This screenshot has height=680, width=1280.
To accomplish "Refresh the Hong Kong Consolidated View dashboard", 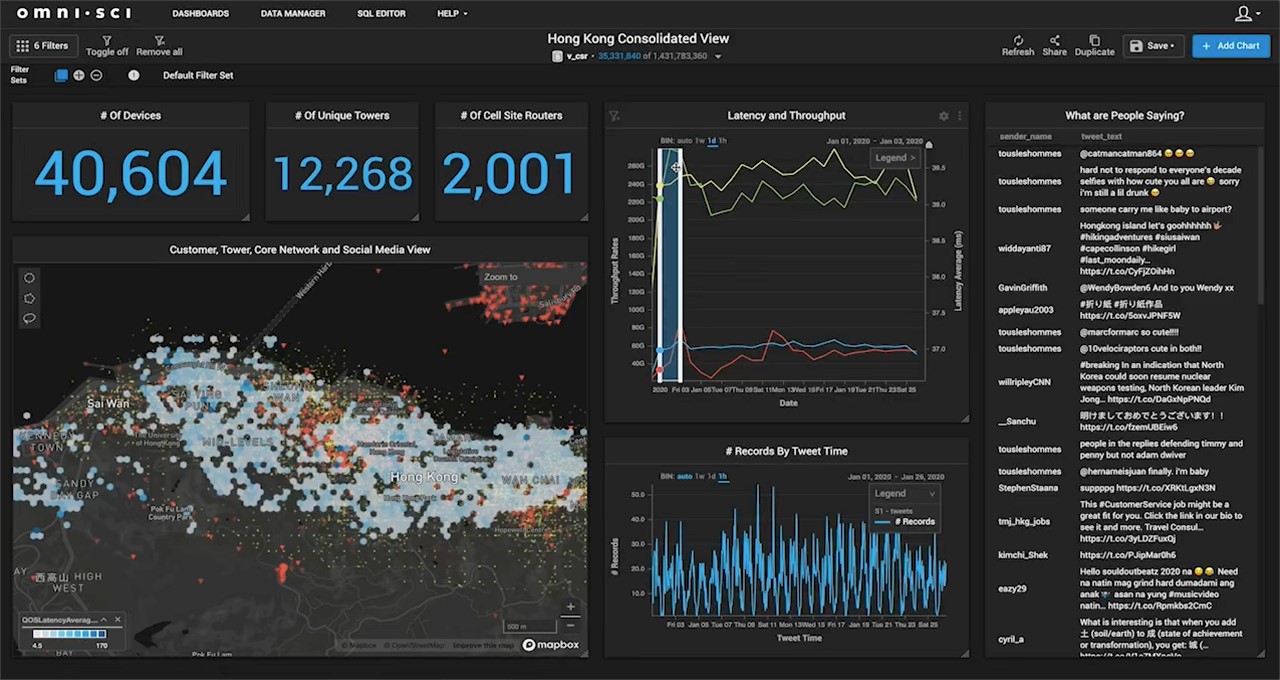I will coord(1017,45).
